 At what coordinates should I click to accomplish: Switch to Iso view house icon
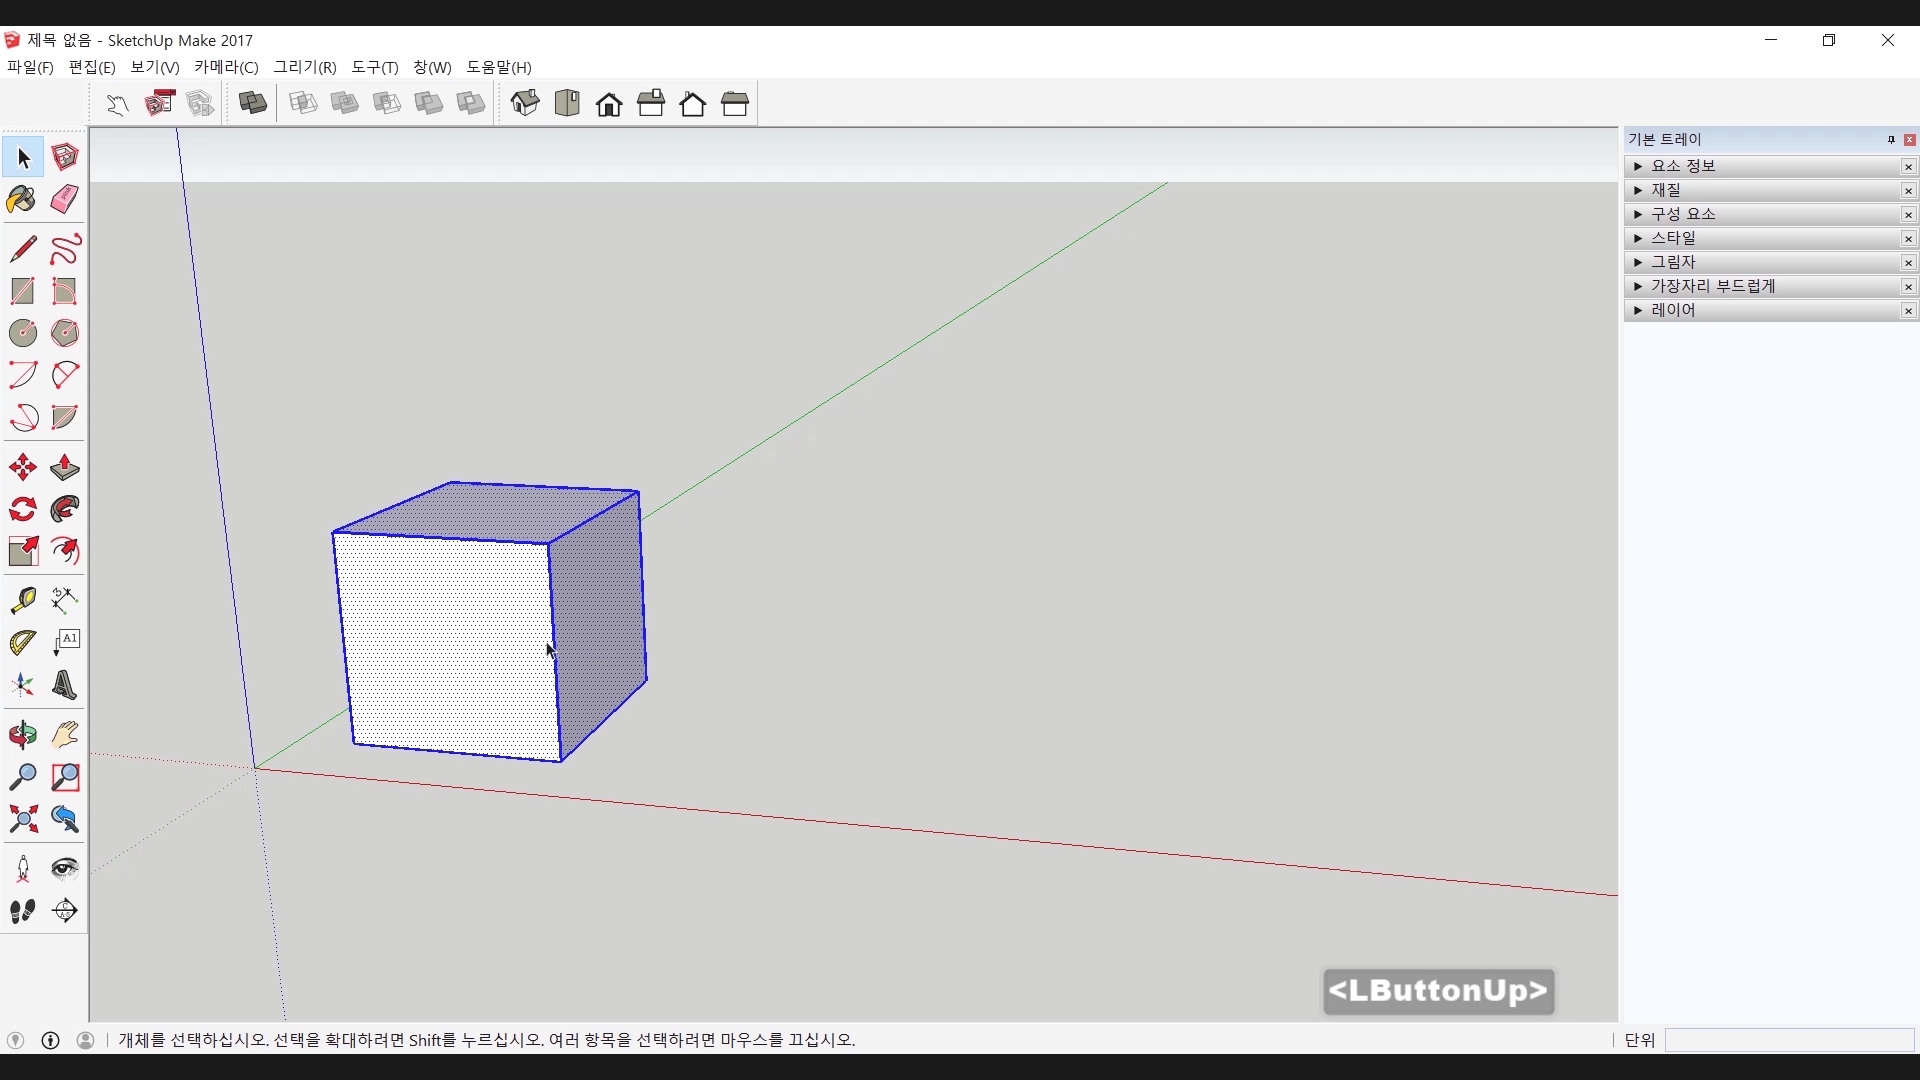pyautogui.click(x=525, y=103)
